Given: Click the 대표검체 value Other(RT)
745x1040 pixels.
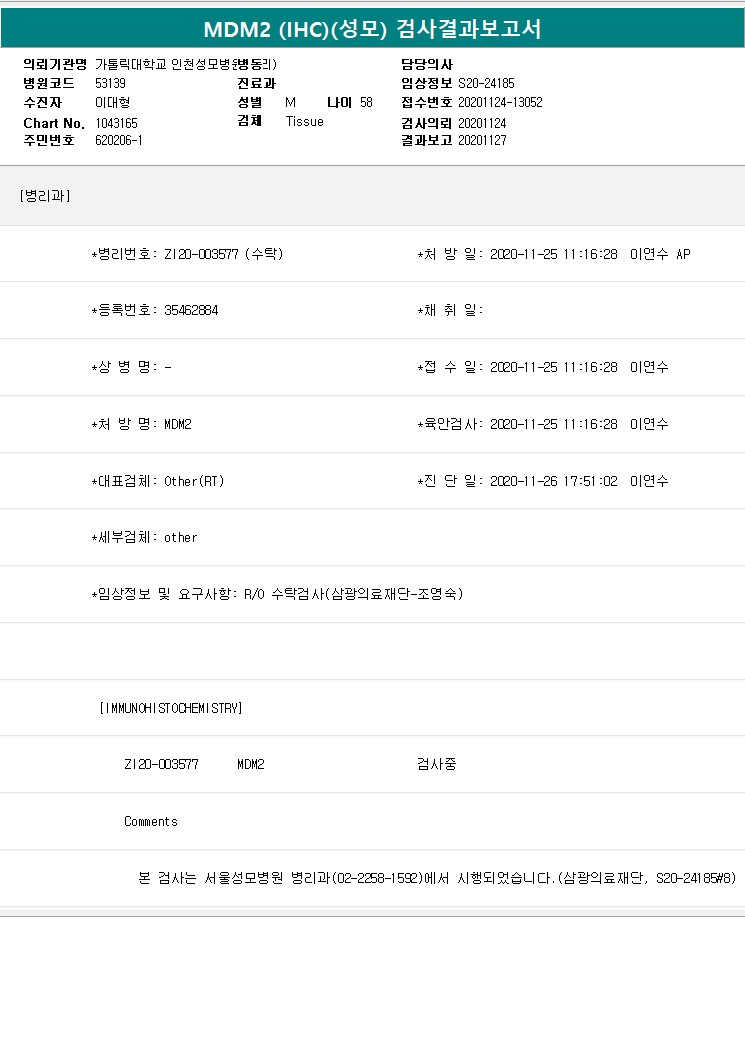Looking at the screenshot, I should (x=194, y=481).
